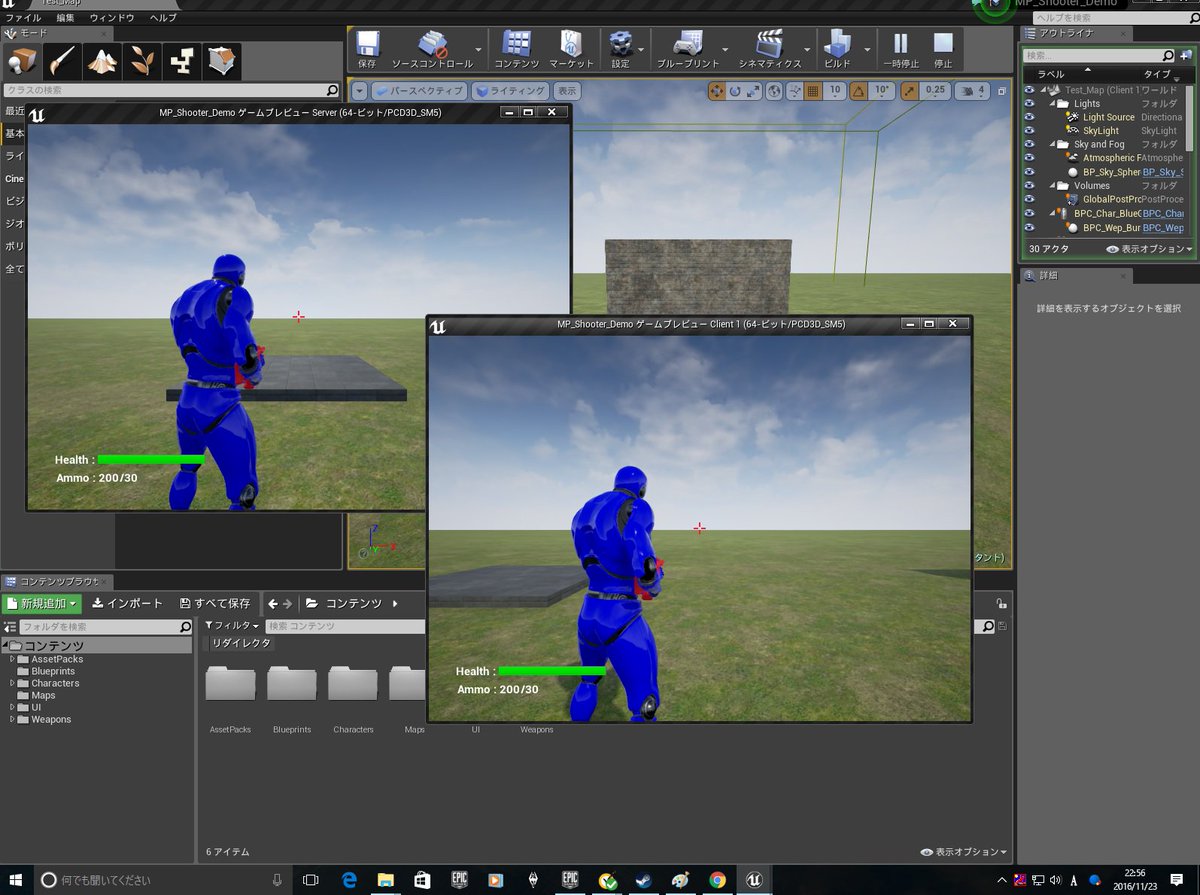Collapse the Sky and Fog folder
This screenshot has height=895, width=1200.
click(1053, 144)
